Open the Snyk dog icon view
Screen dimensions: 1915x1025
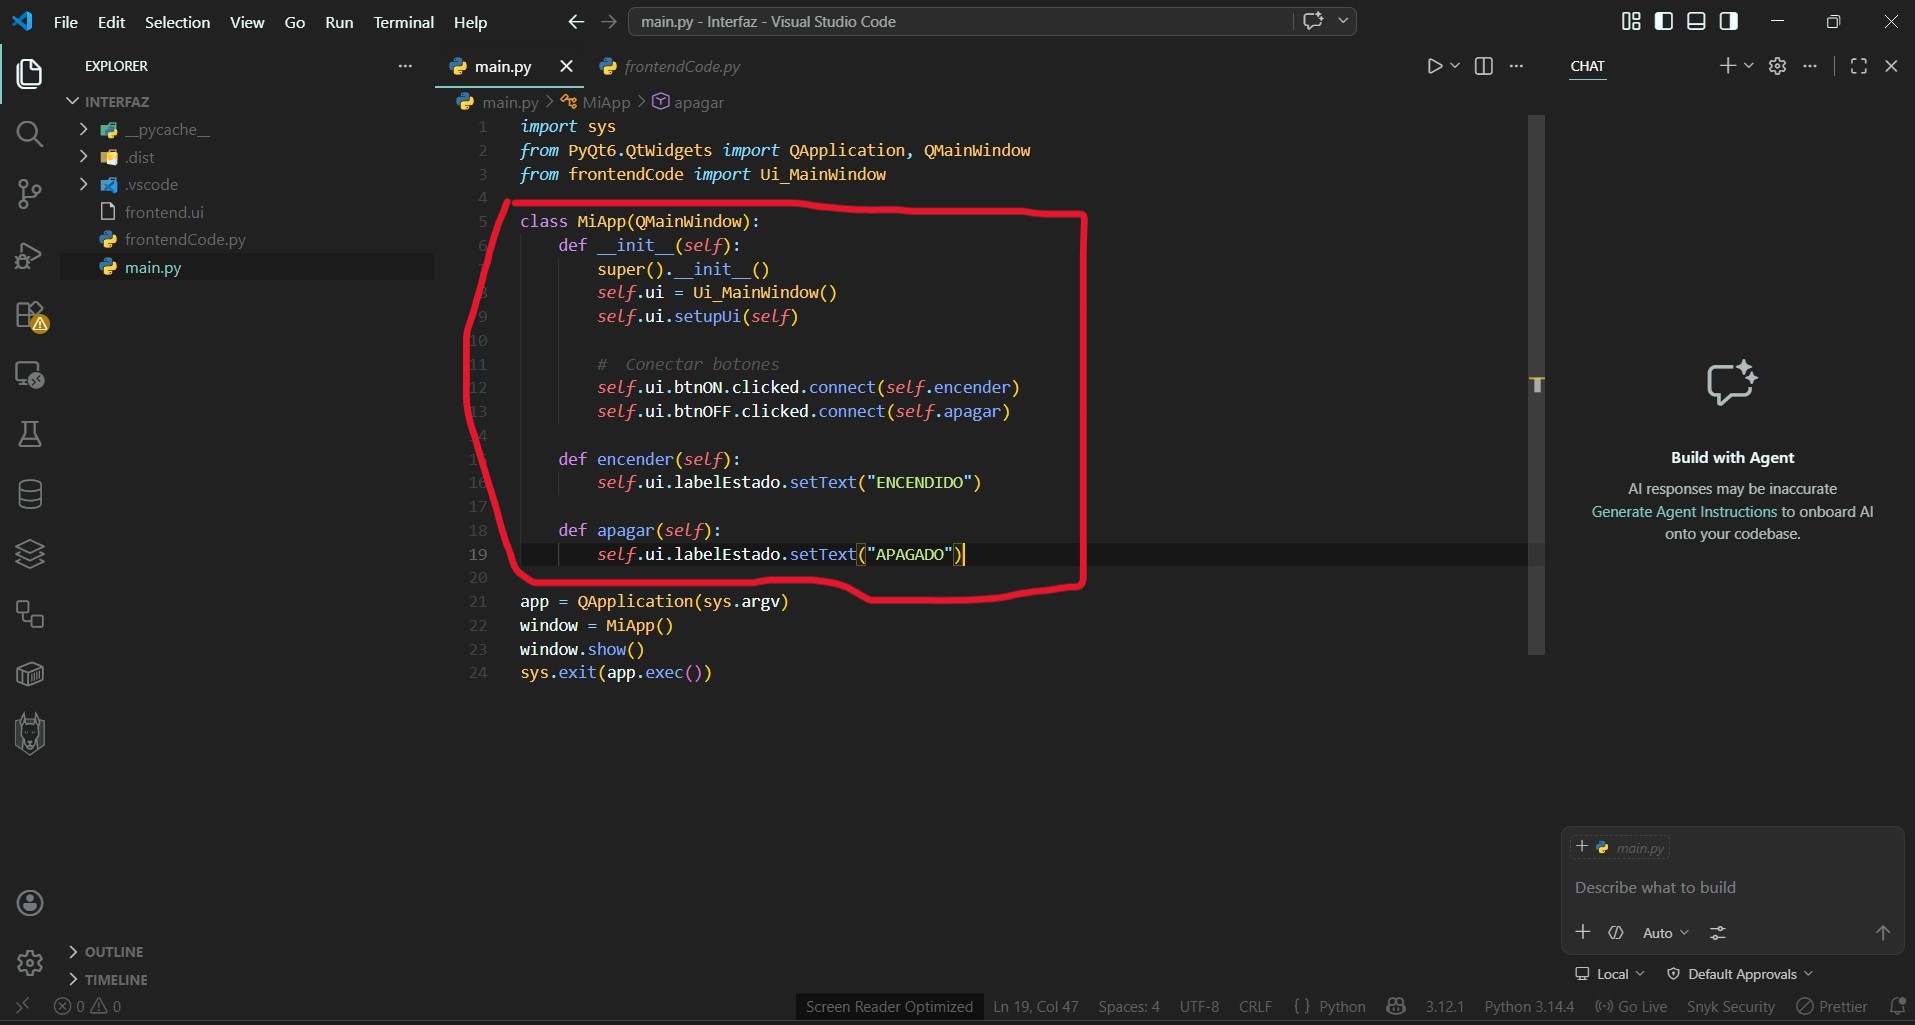coord(30,734)
